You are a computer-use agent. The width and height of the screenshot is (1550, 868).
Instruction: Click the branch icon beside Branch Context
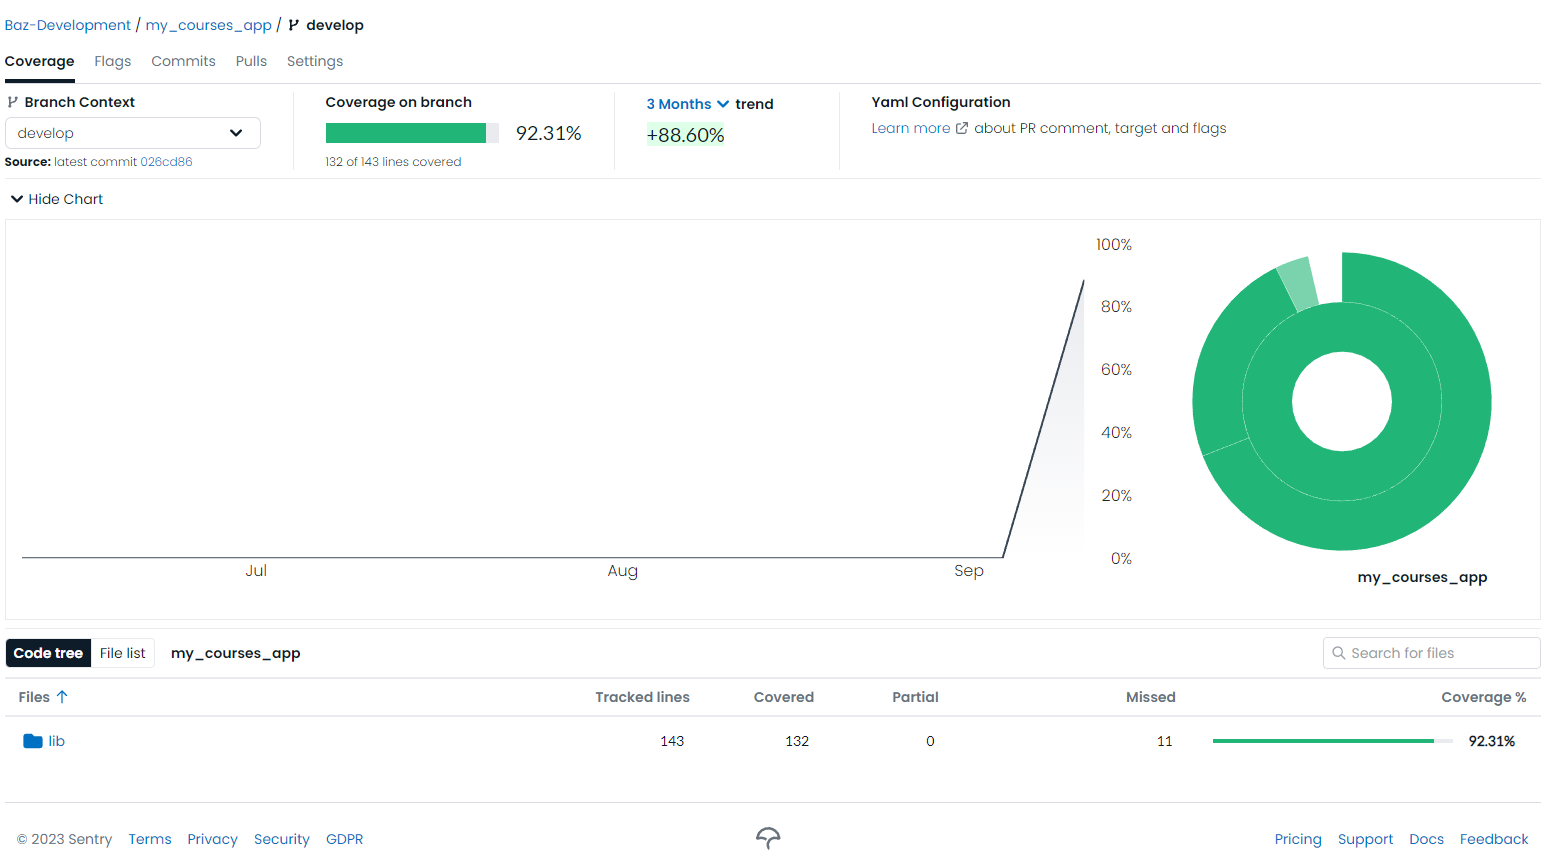(13, 102)
